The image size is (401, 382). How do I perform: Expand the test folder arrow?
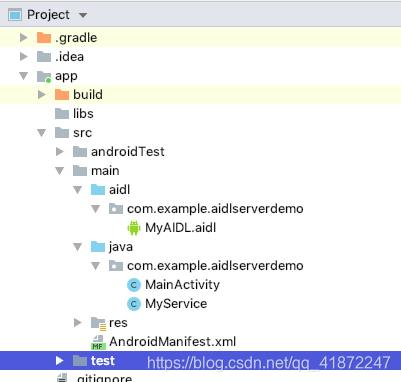point(59,361)
